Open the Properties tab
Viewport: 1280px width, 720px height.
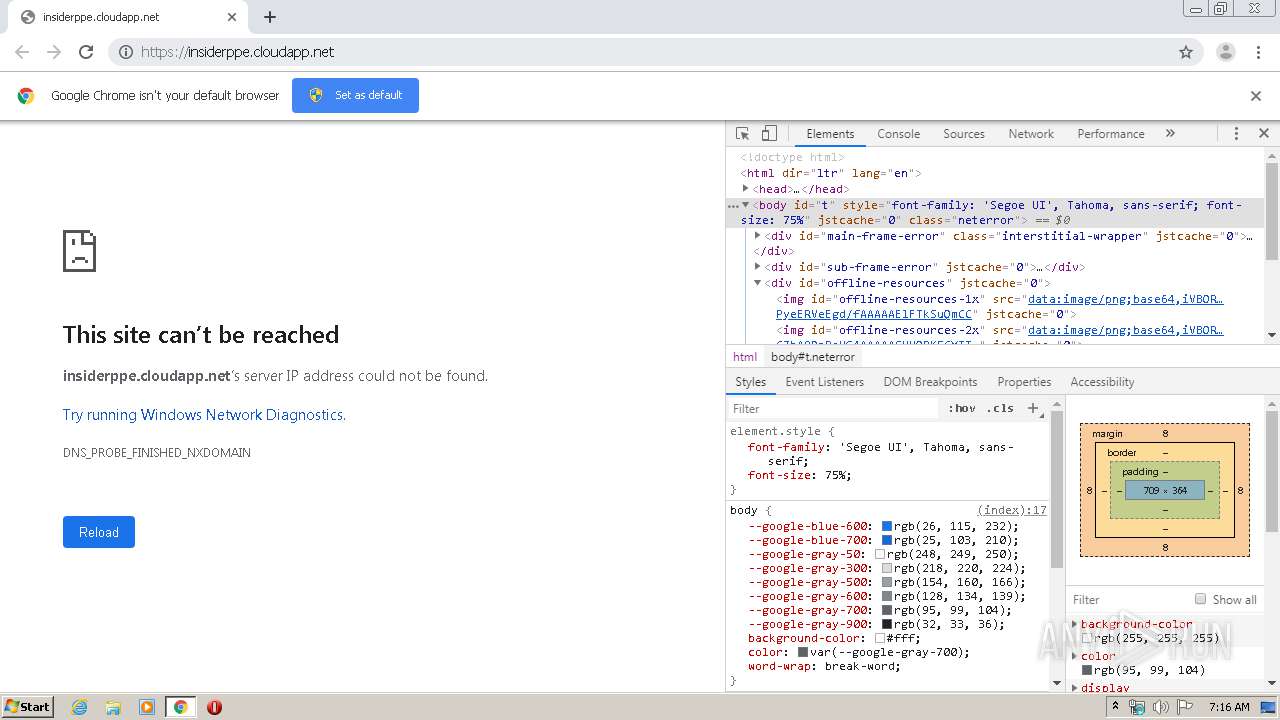[x=1024, y=382]
